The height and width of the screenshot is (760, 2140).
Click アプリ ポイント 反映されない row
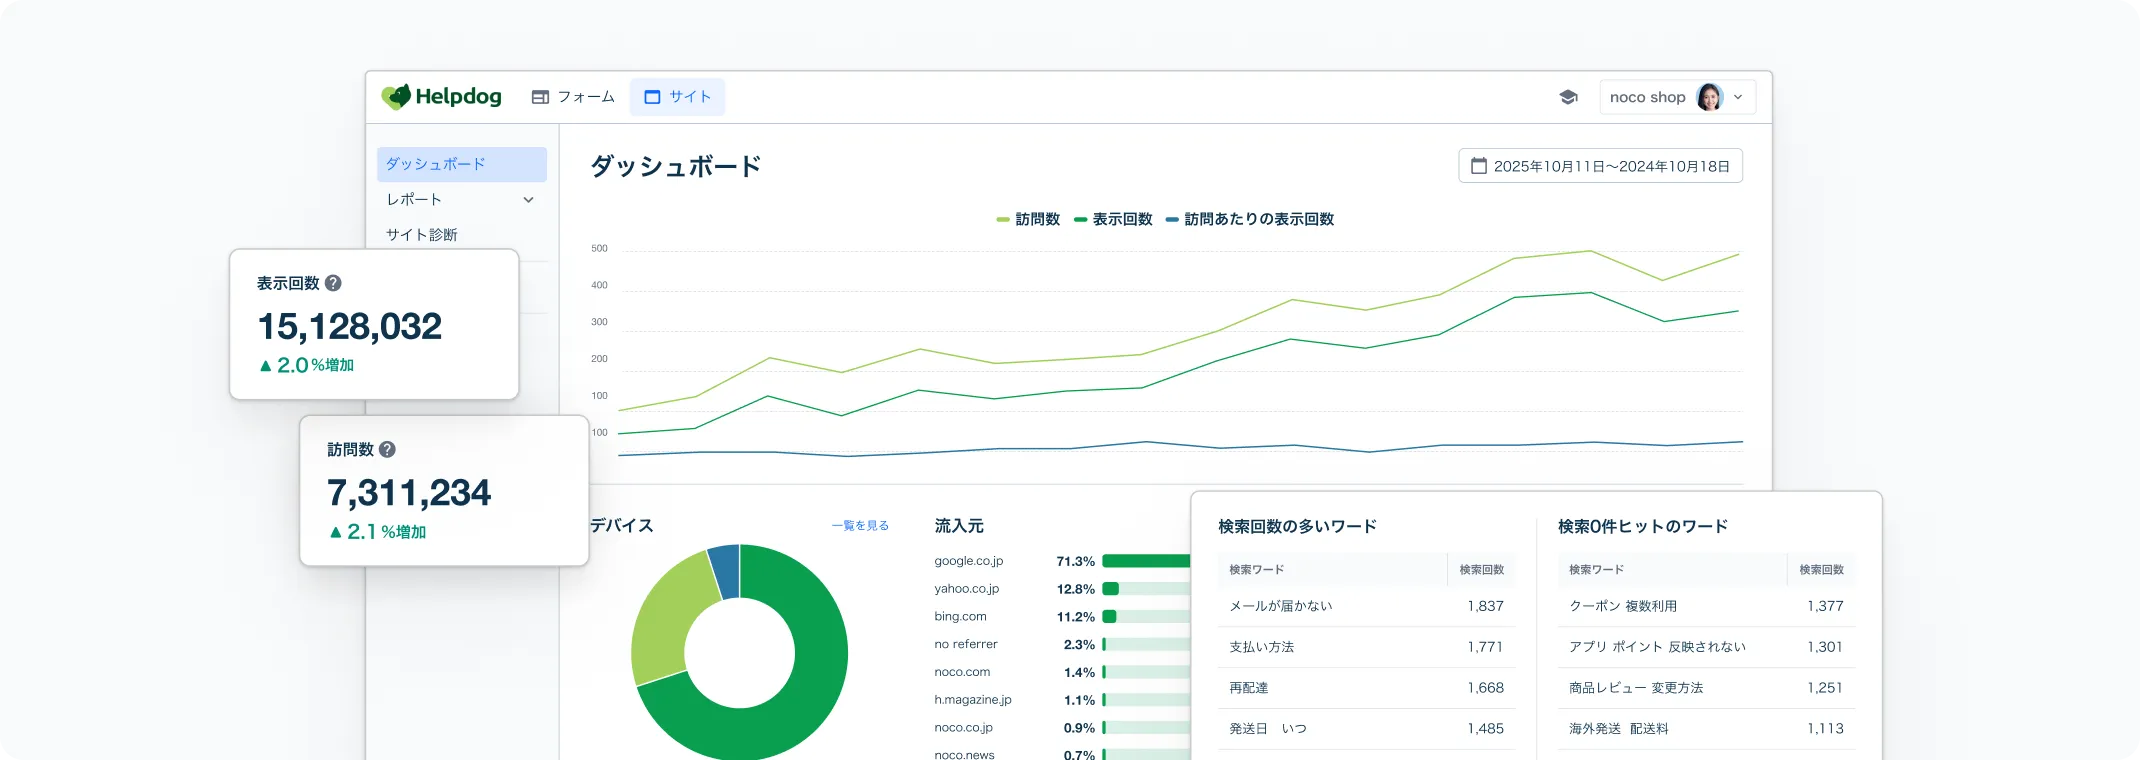click(x=1706, y=647)
